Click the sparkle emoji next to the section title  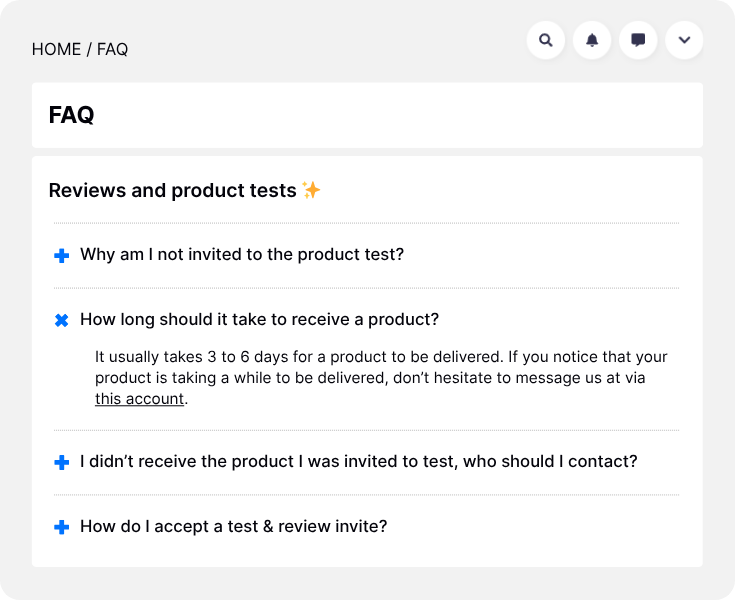tap(311, 190)
